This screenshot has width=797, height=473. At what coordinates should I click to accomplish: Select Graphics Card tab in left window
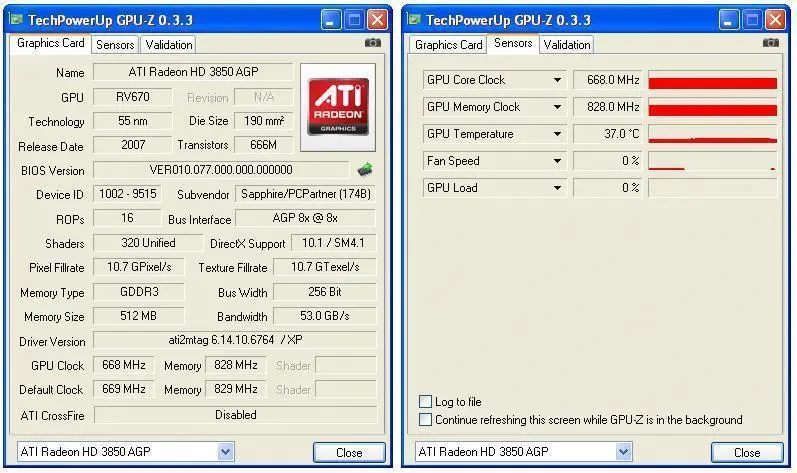click(x=50, y=43)
